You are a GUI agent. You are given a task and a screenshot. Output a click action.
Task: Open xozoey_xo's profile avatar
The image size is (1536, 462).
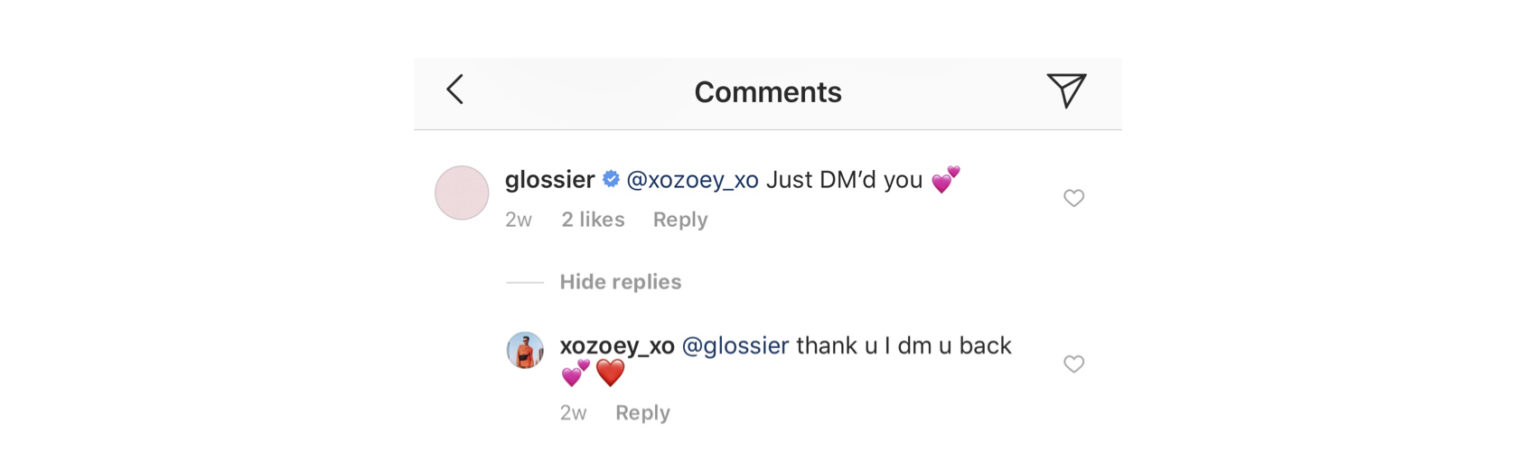point(525,350)
